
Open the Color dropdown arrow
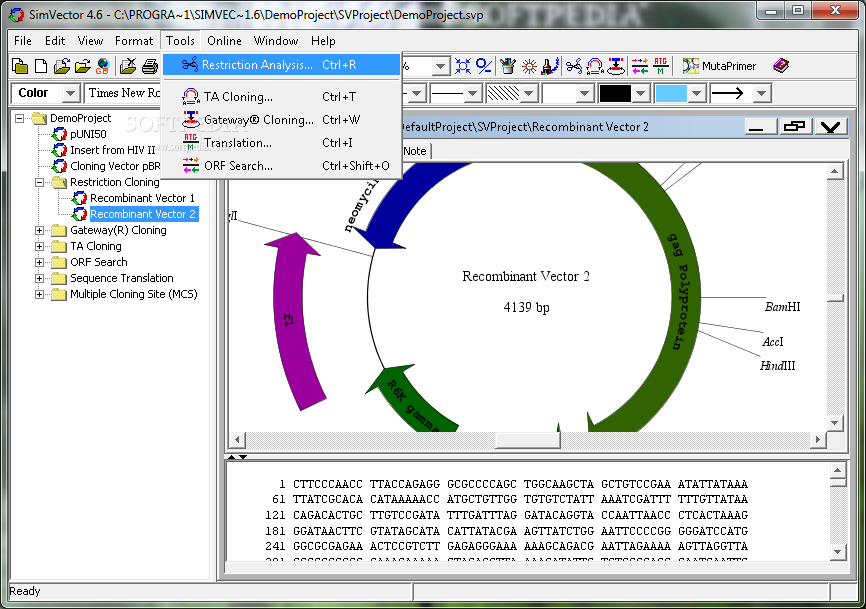70,93
